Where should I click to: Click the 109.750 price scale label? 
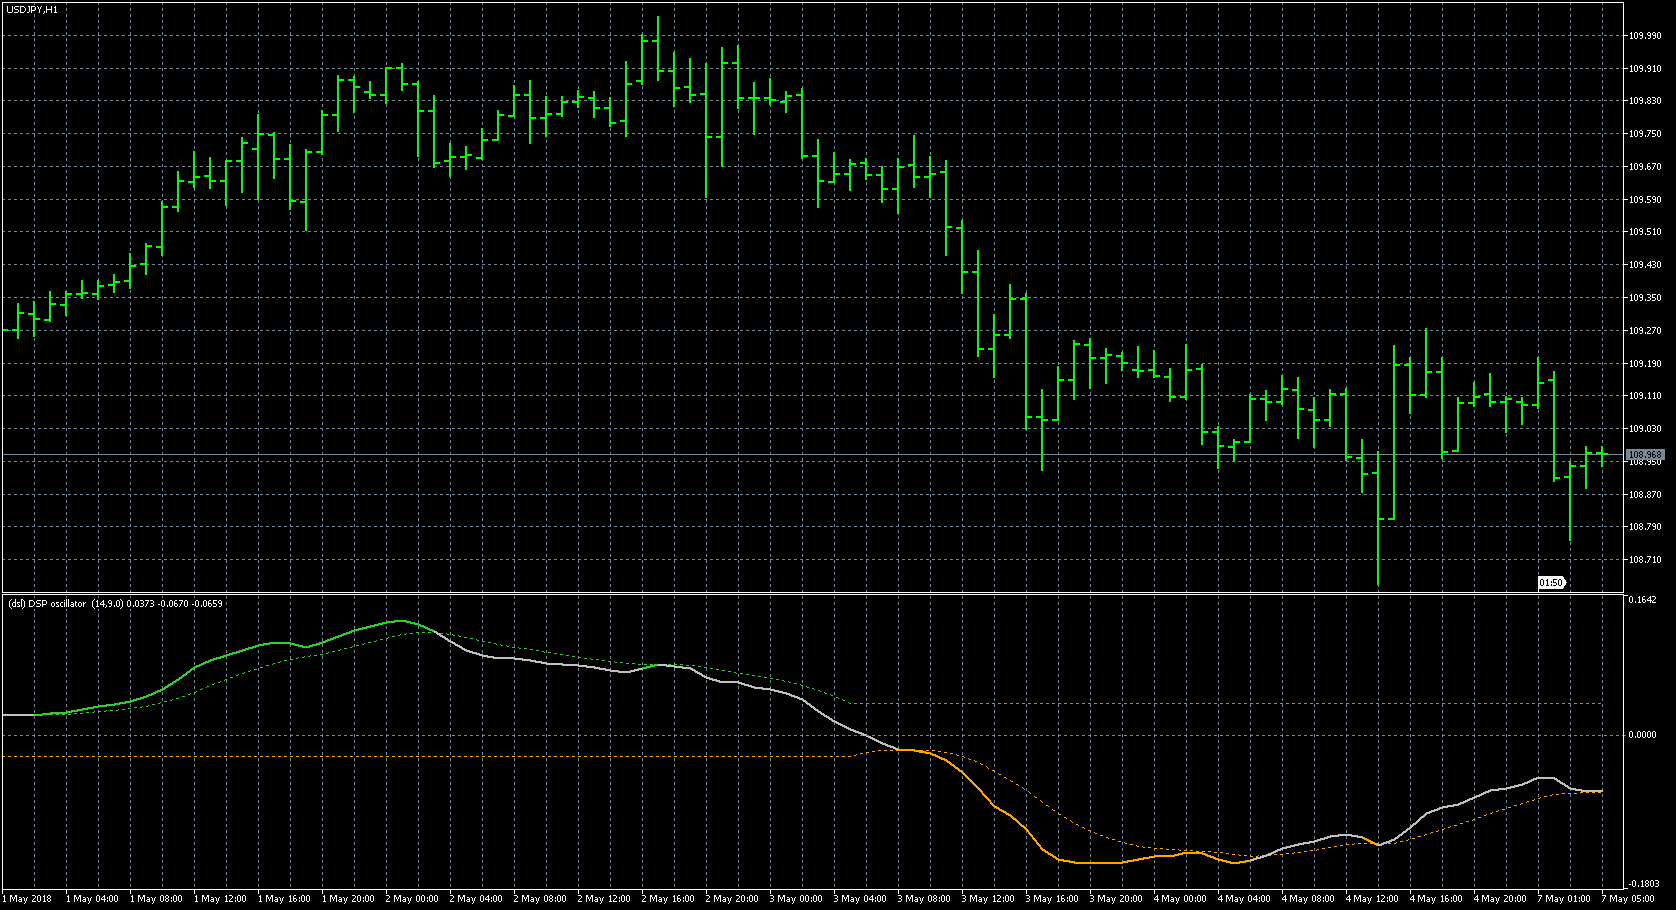pos(1643,134)
